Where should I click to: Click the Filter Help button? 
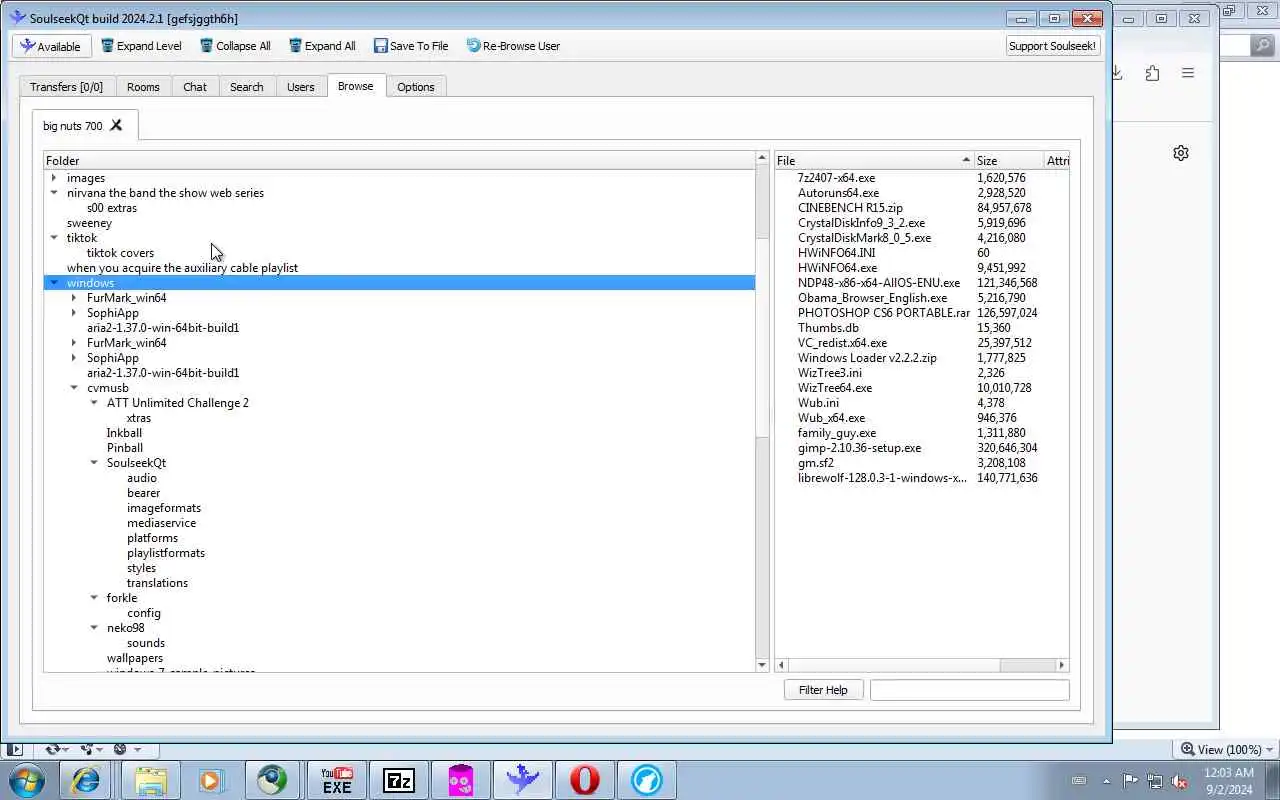[x=823, y=690]
